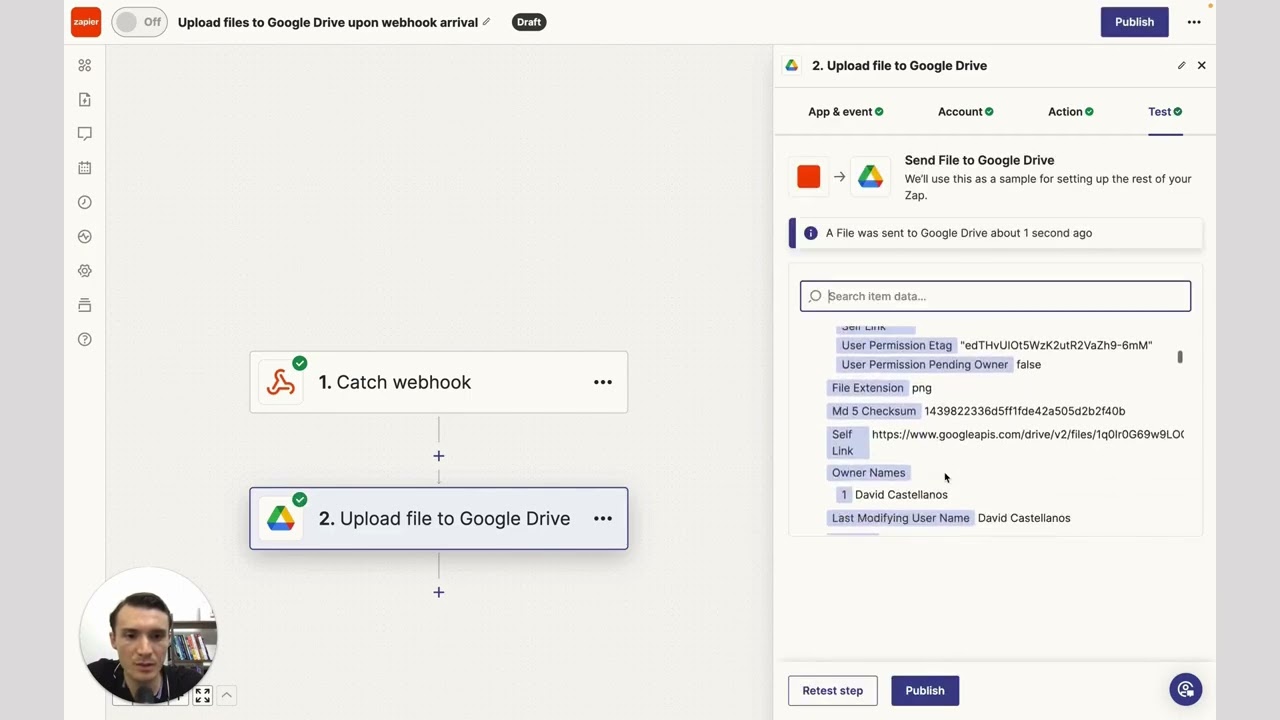Screen dimensions: 1280x720
Task: Click the 'A File was sent' notice text
Action: [959, 233]
